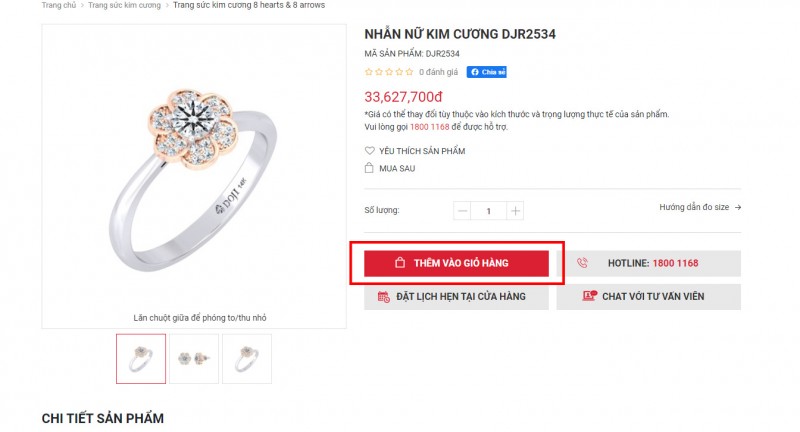
Task: Increase quantity with the plus button
Action: click(515, 211)
